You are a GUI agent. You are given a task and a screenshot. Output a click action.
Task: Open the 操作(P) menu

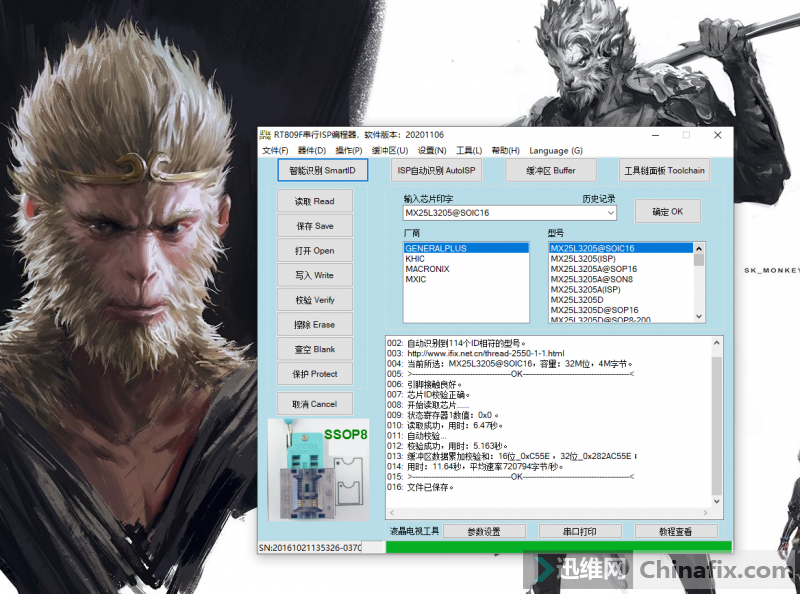tap(348, 151)
